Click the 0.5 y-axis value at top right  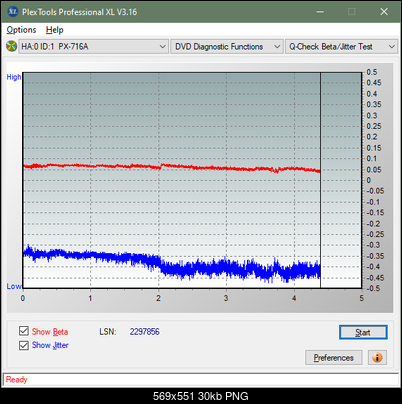coord(372,72)
